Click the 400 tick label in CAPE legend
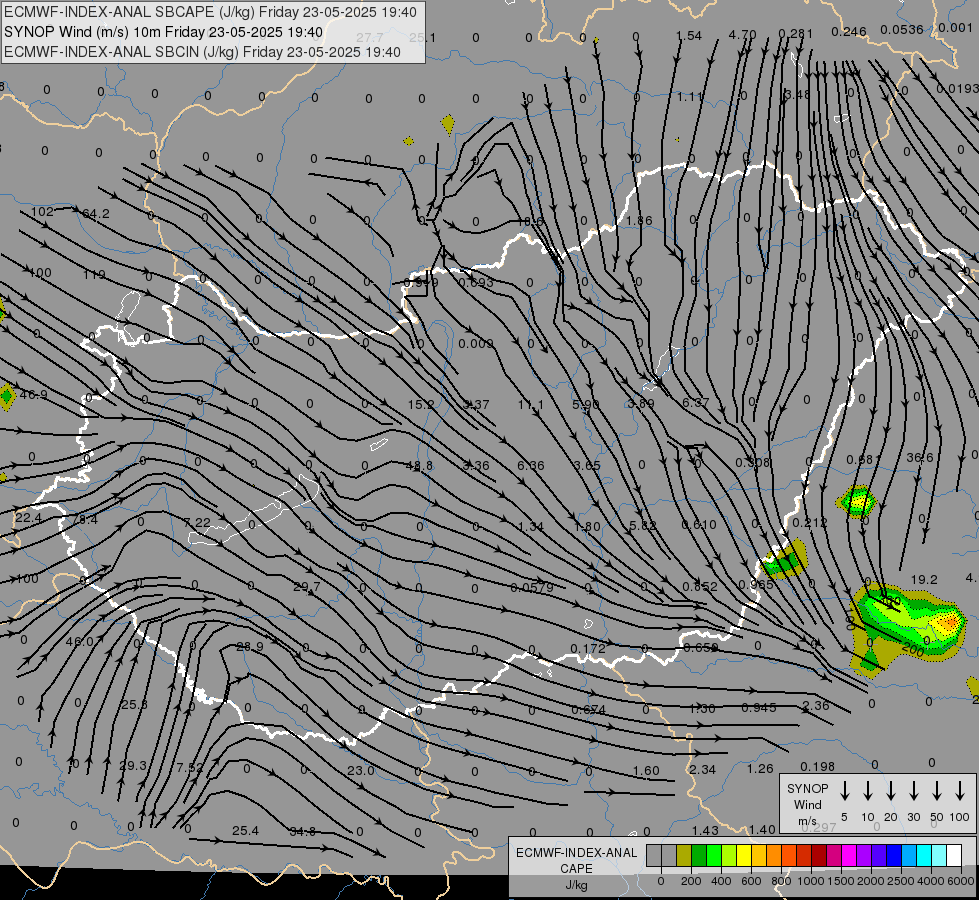 coord(721,881)
